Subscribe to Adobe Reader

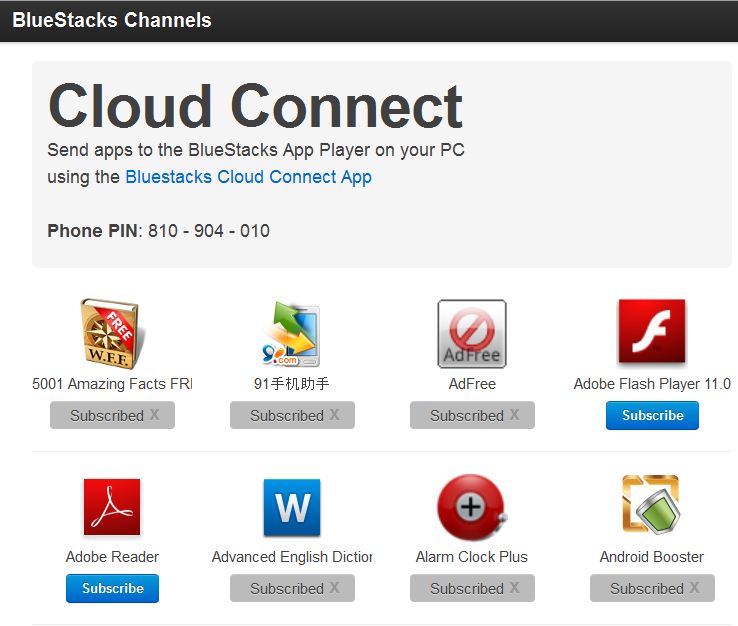(112, 588)
